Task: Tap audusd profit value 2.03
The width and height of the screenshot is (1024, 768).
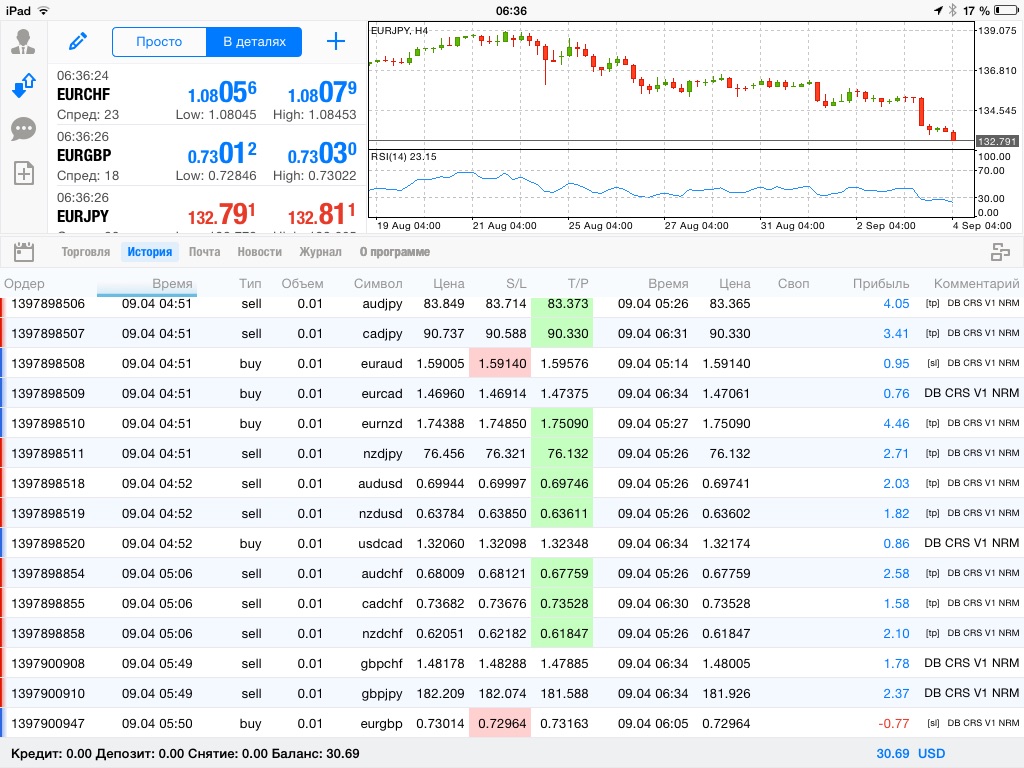Action: click(x=896, y=483)
